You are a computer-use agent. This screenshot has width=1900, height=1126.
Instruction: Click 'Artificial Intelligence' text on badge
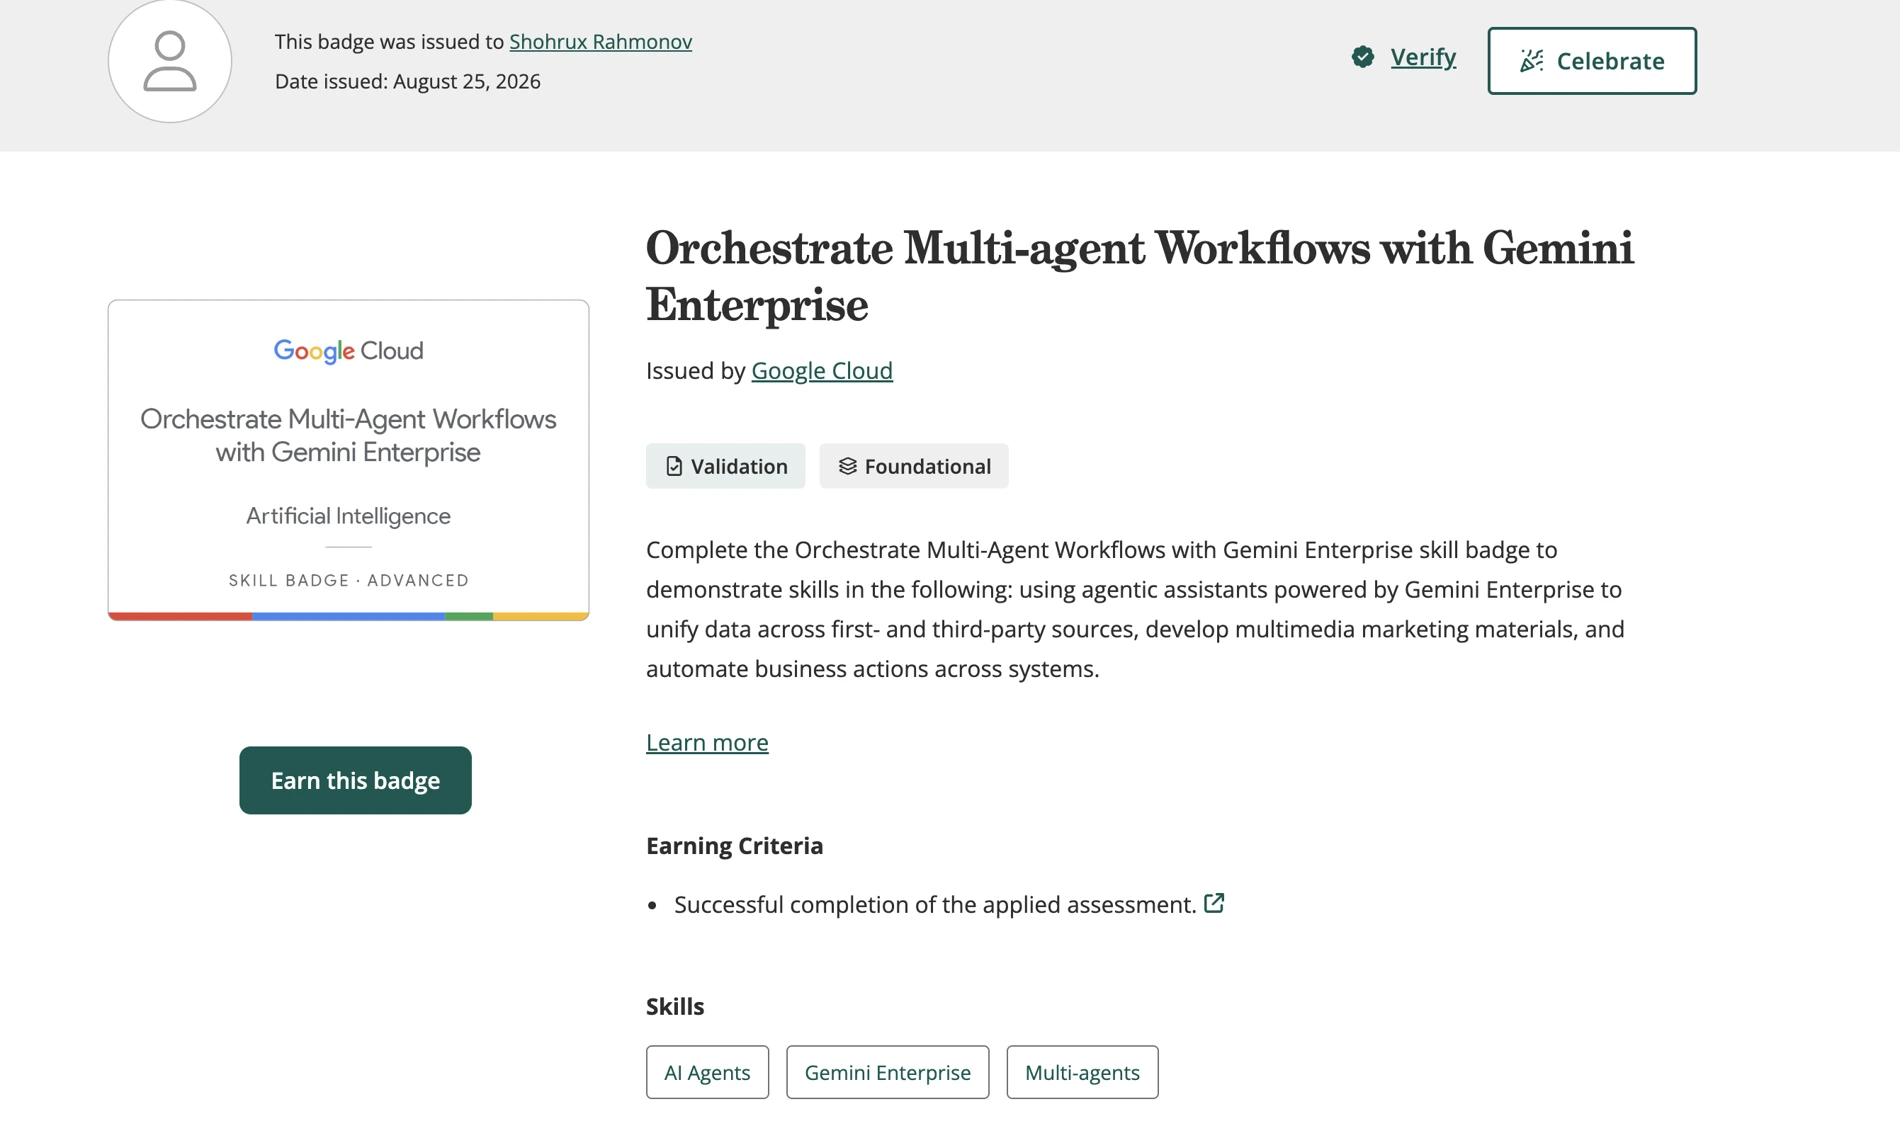coord(348,516)
